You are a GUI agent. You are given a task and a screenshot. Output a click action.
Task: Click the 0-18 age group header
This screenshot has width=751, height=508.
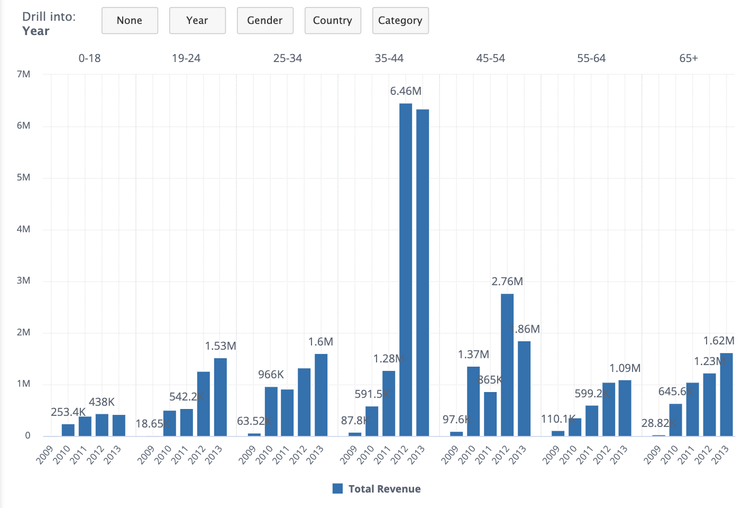coord(91,59)
